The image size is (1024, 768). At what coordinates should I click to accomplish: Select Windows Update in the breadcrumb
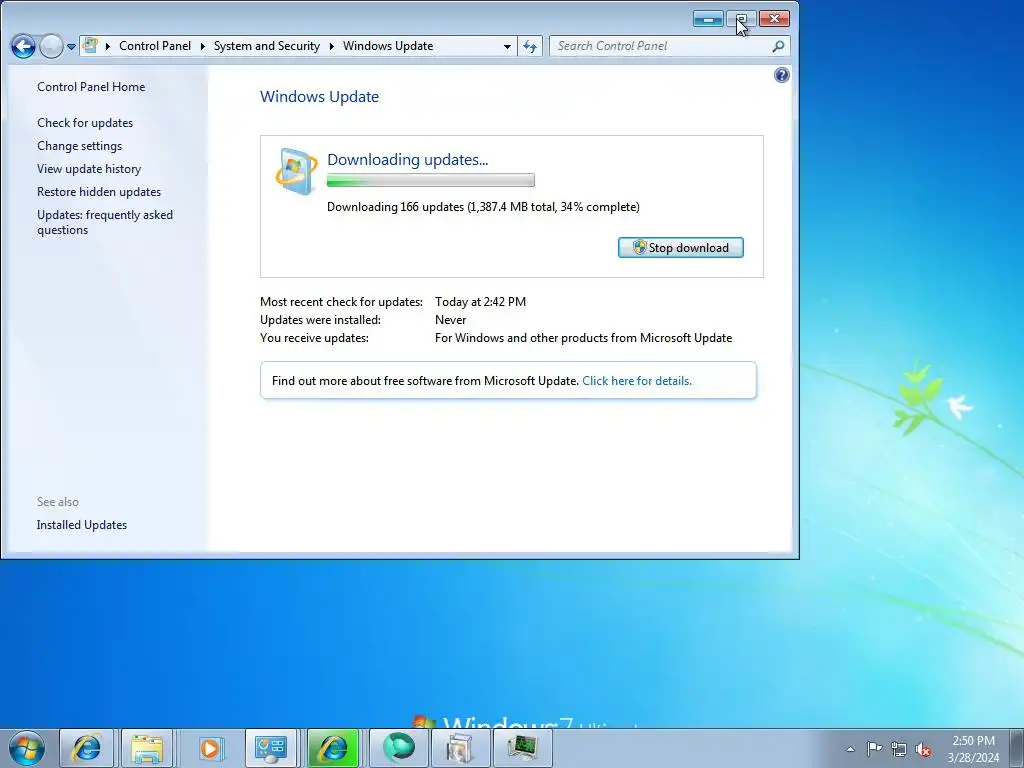[388, 46]
